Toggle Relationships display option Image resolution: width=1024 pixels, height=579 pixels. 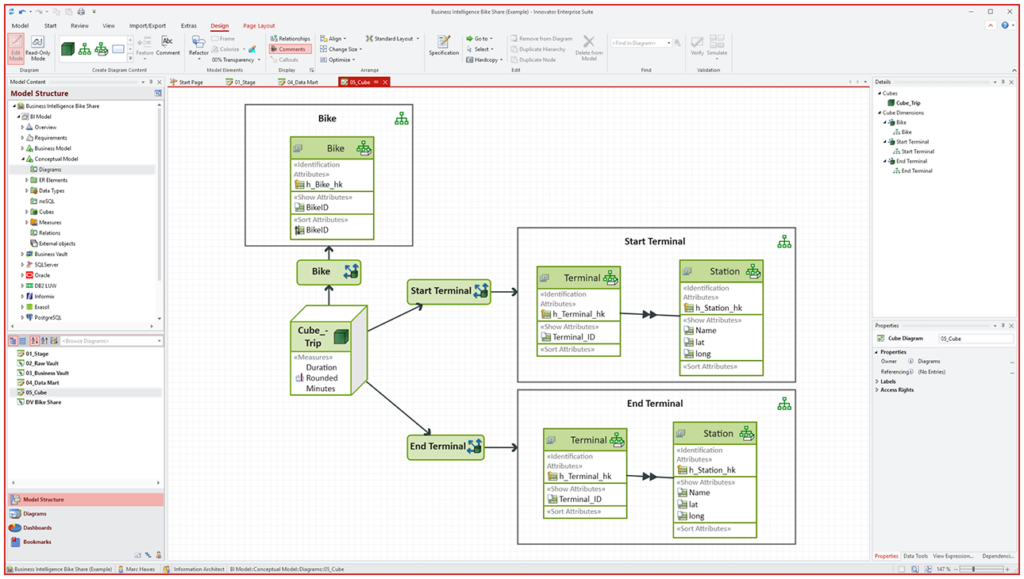click(290, 39)
